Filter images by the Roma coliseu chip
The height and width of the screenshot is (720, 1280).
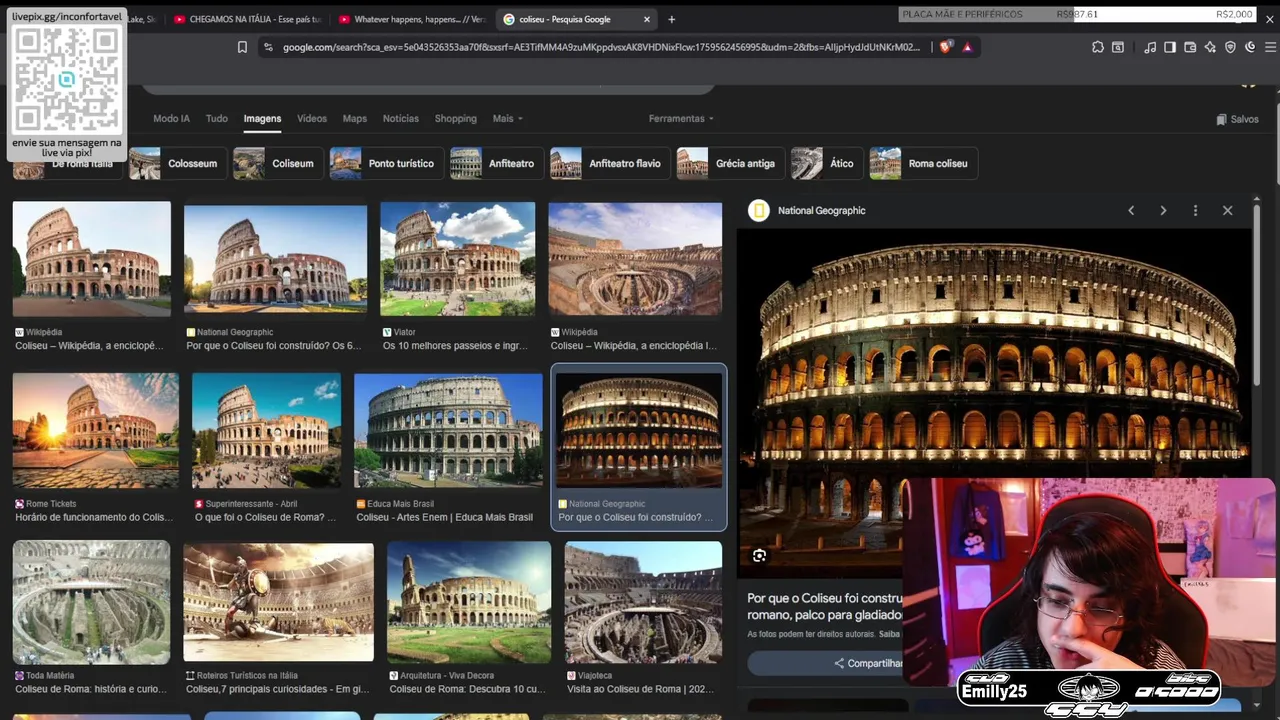(922, 163)
